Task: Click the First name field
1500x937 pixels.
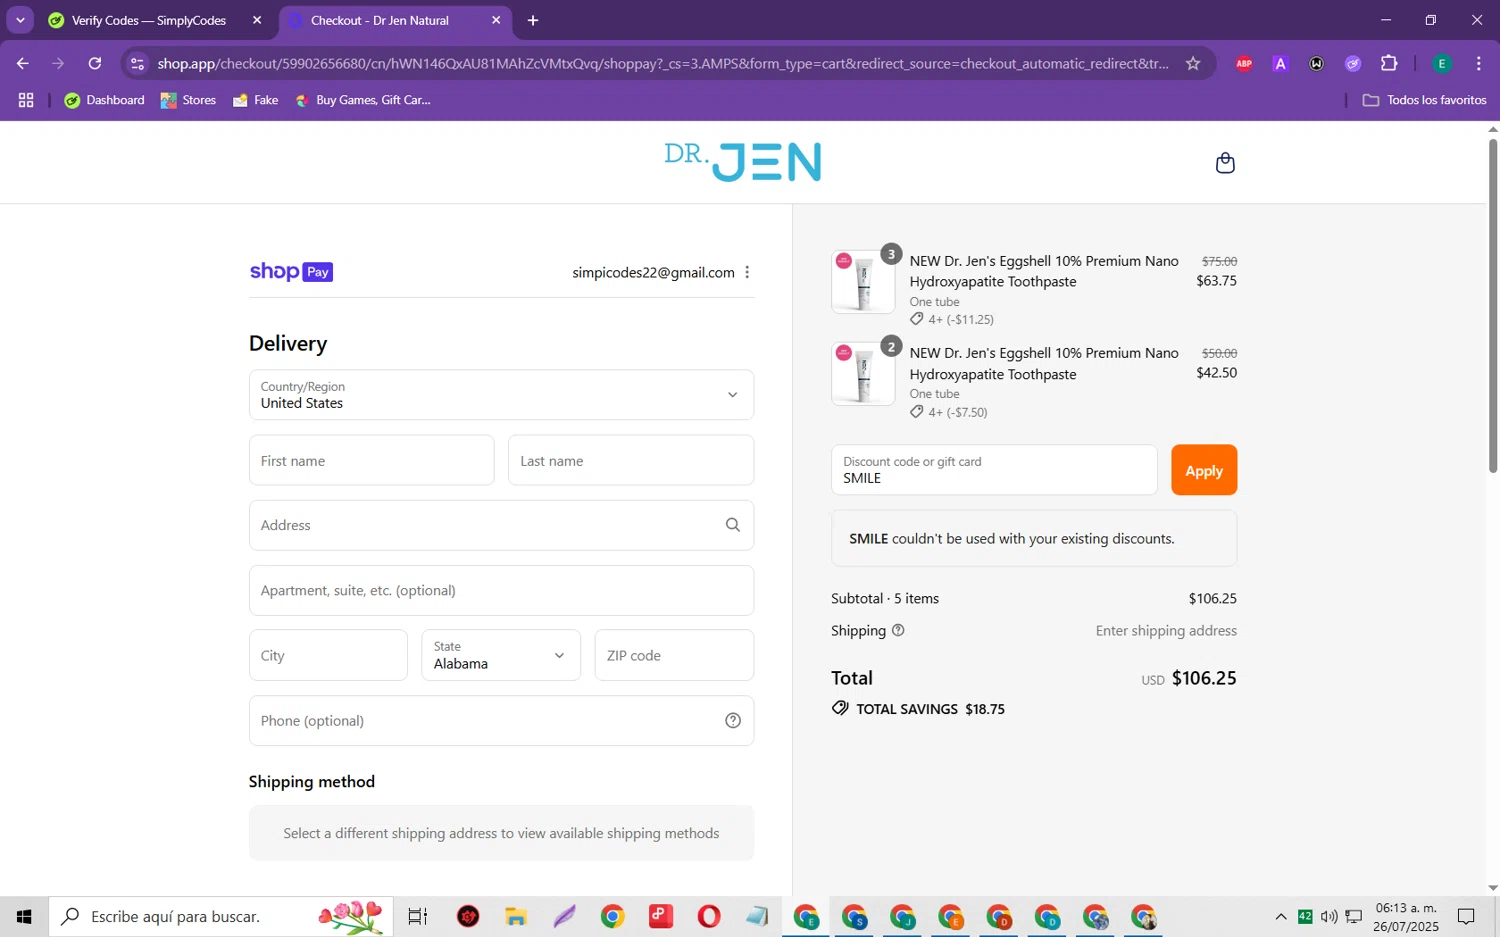Action: click(371, 460)
